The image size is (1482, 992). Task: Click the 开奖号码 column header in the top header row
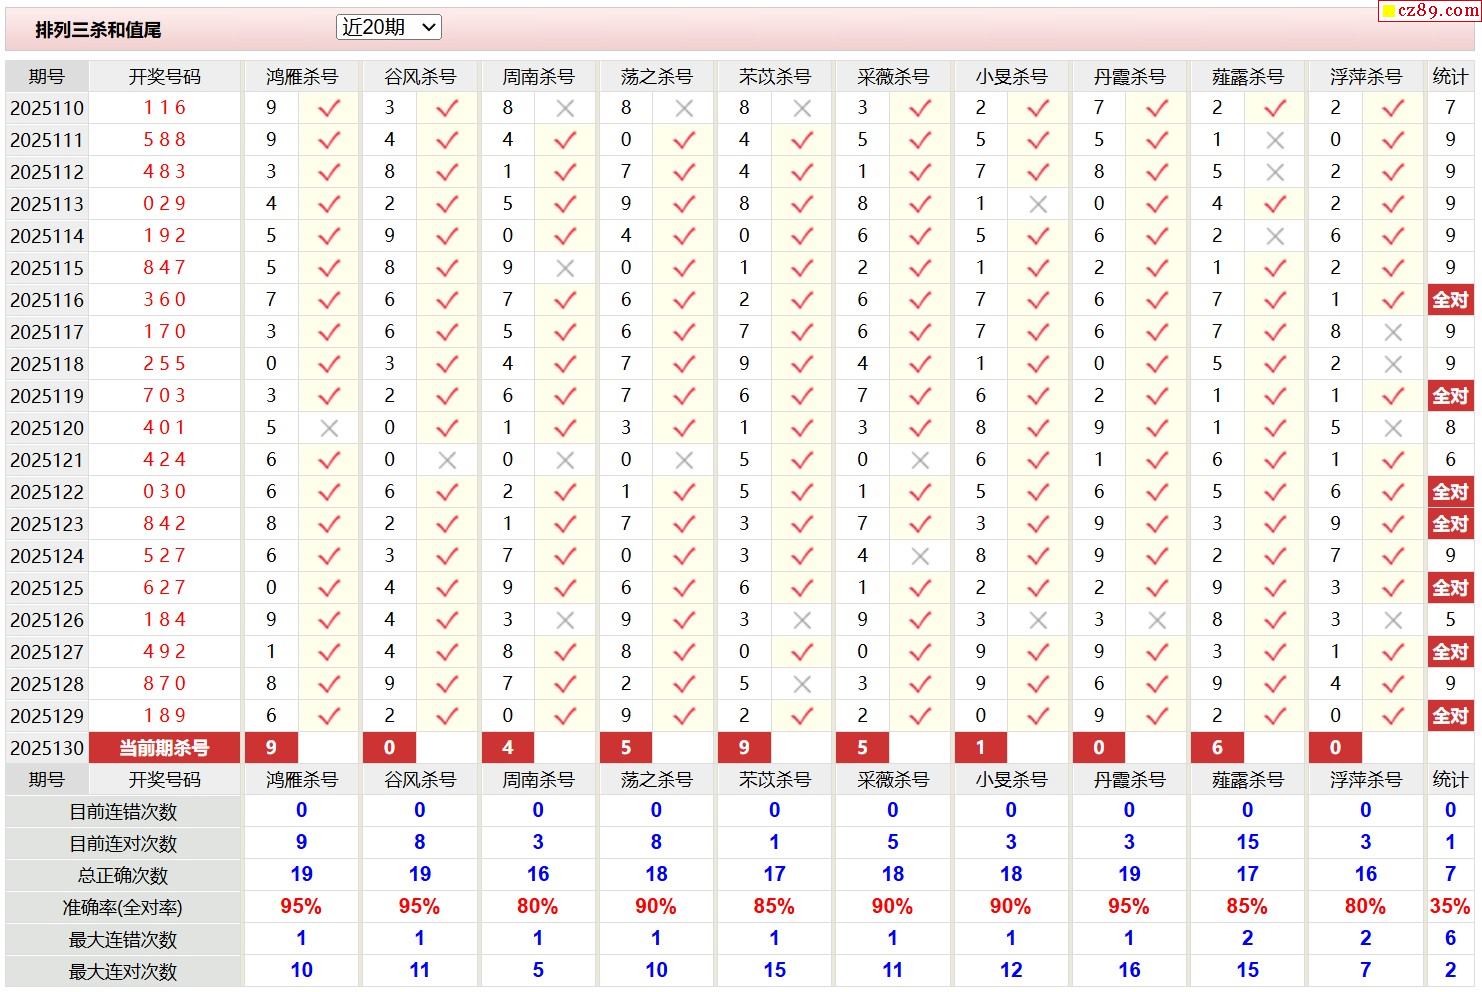[x=165, y=77]
